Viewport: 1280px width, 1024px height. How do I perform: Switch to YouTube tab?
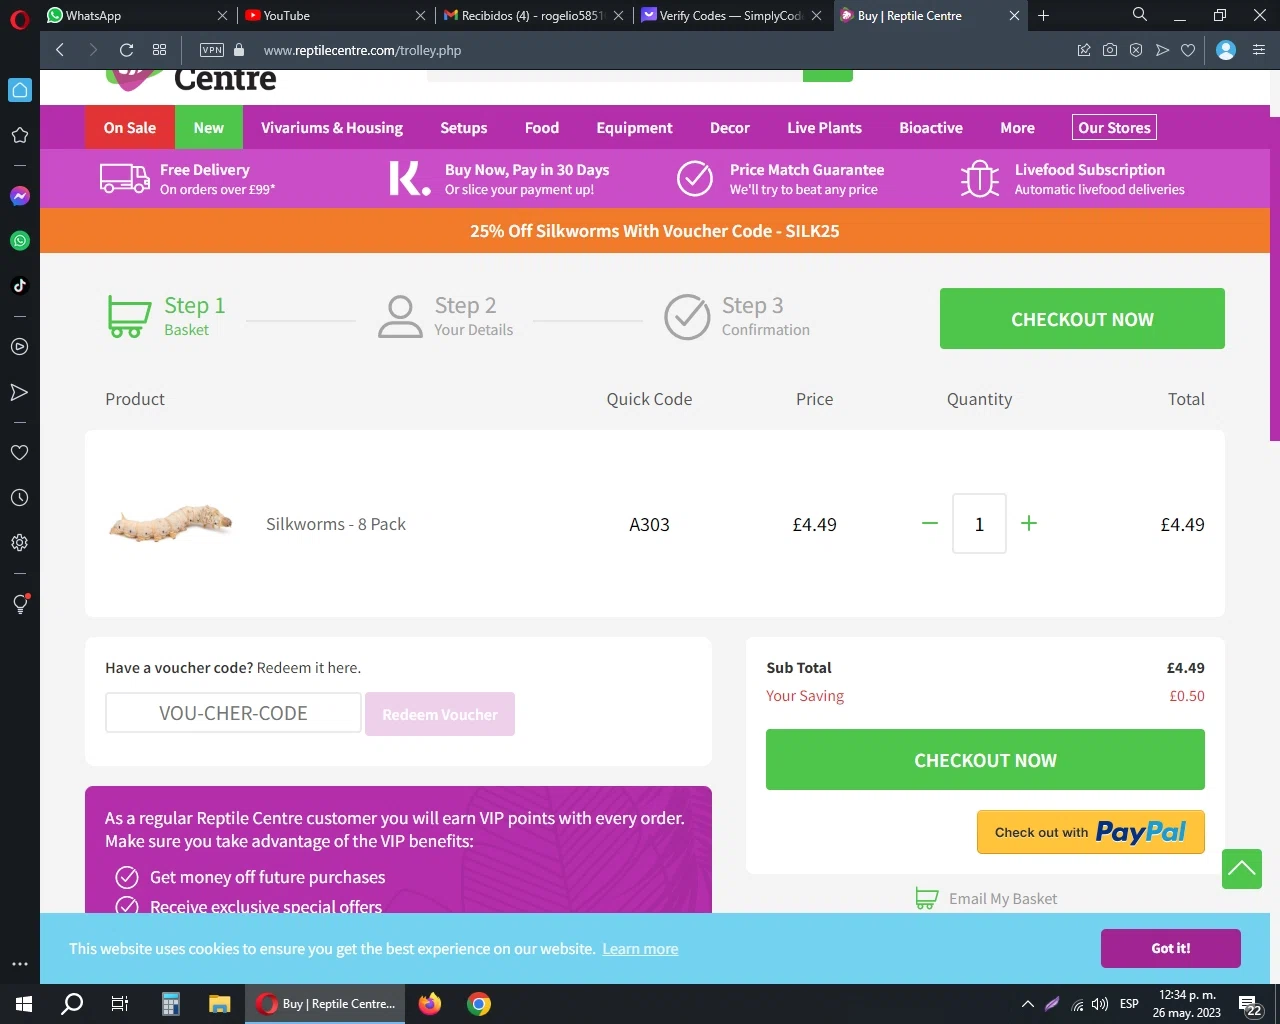[335, 15]
